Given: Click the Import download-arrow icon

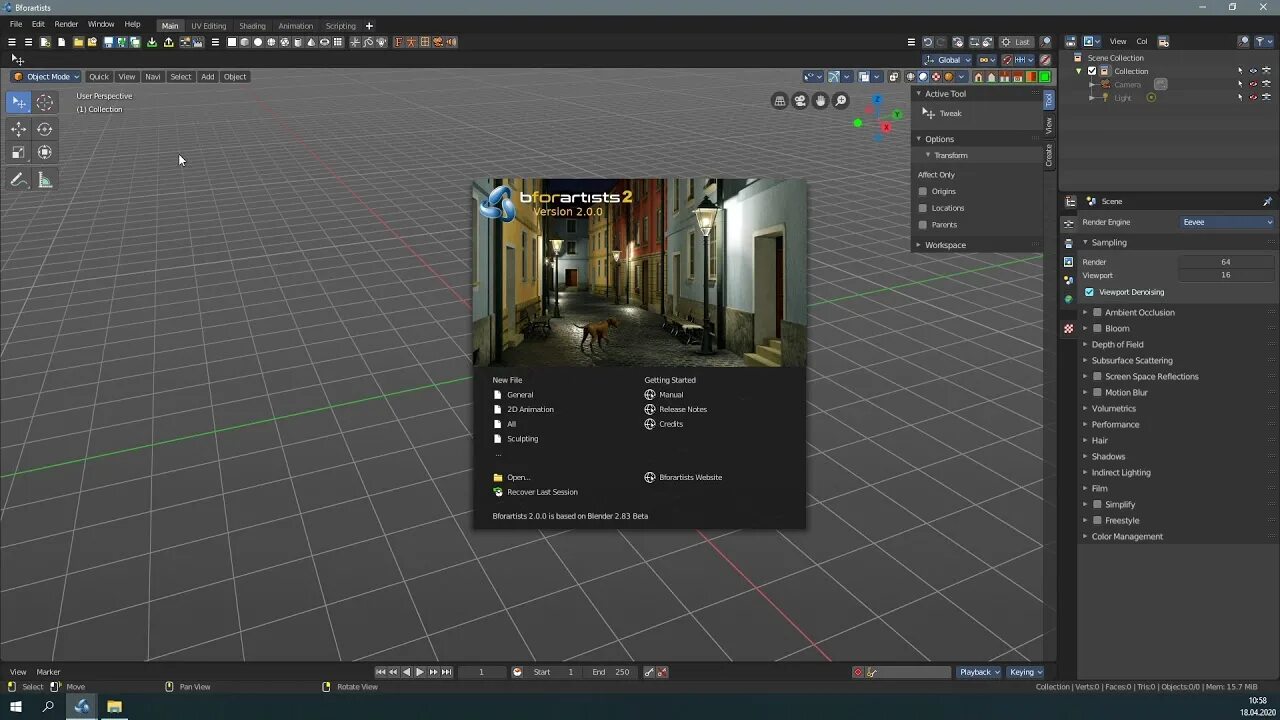Looking at the screenshot, I should click(x=152, y=42).
